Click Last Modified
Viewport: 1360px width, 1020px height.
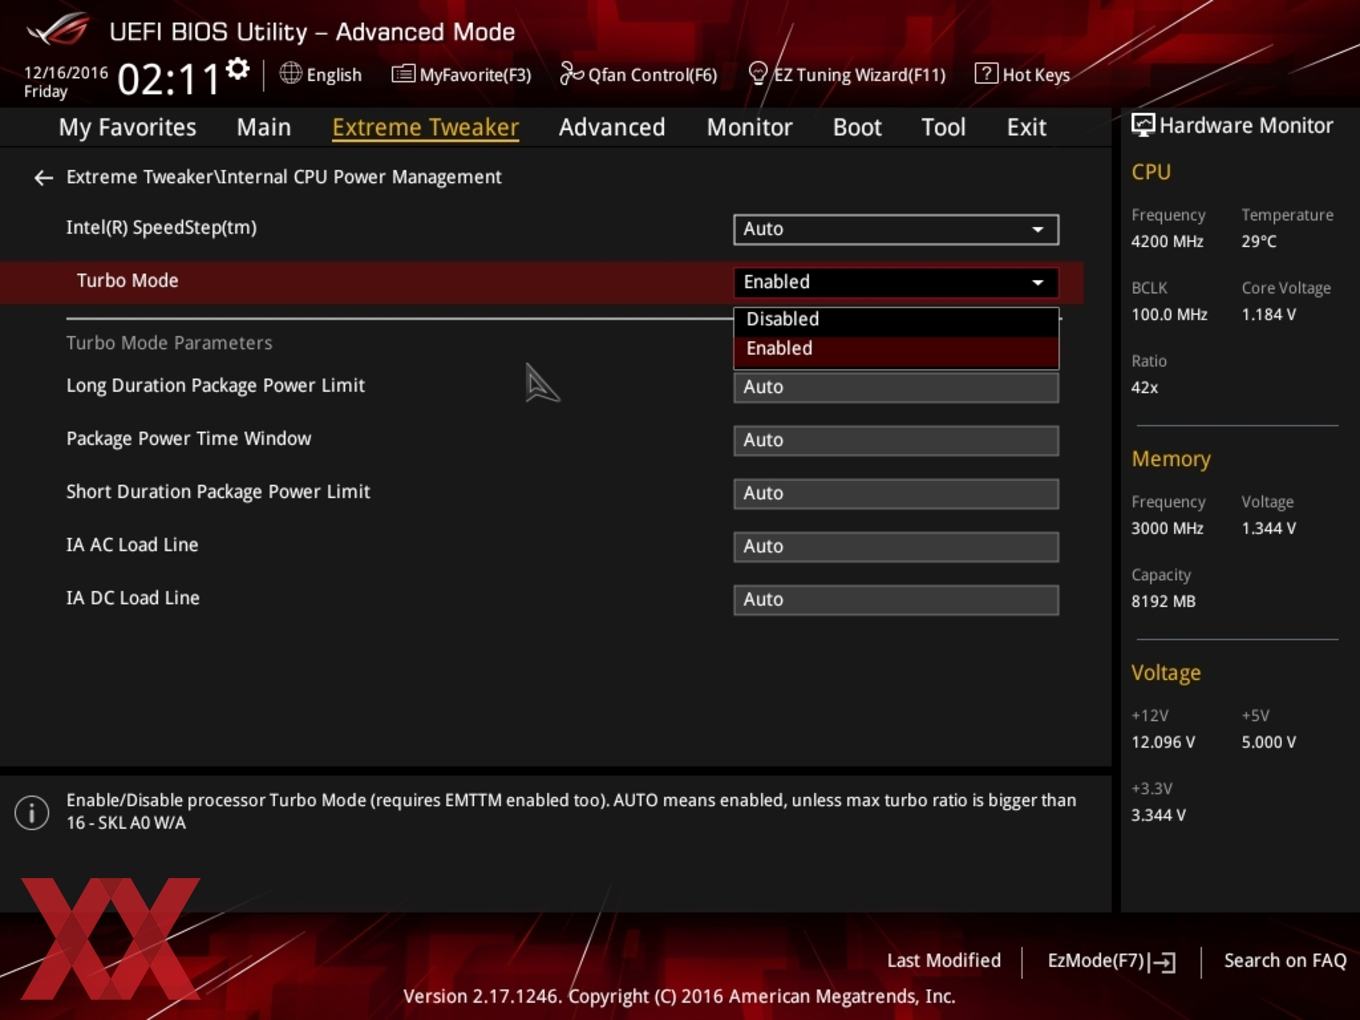coord(944,960)
